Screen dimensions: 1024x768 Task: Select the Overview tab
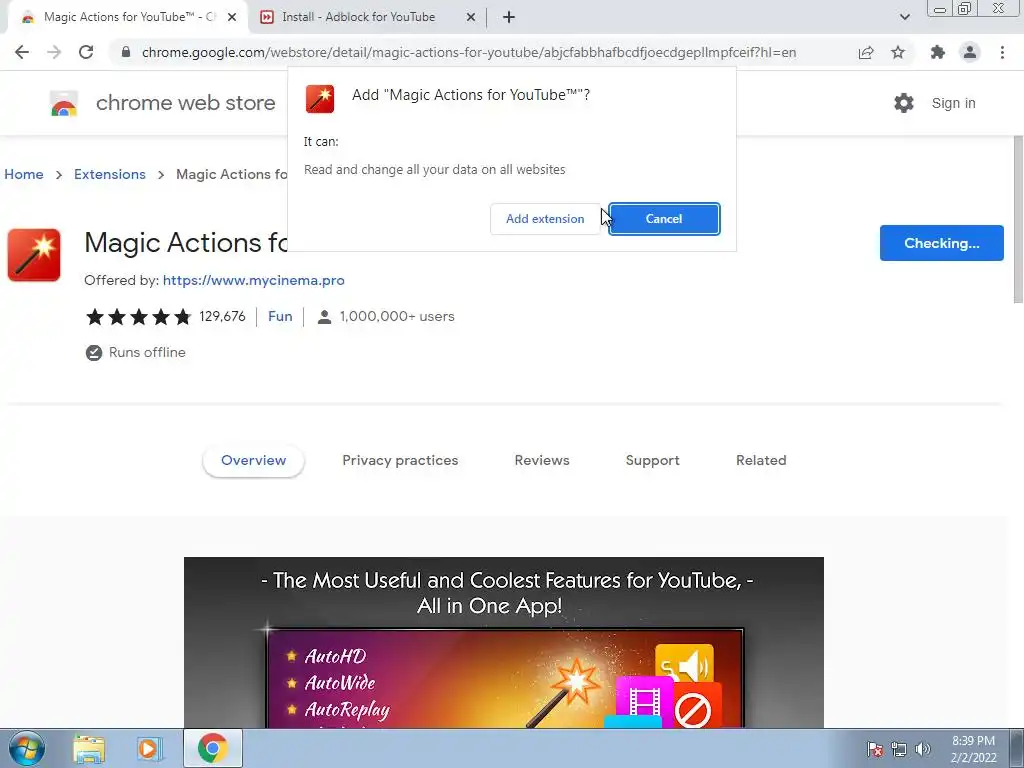click(x=253, y=460)
